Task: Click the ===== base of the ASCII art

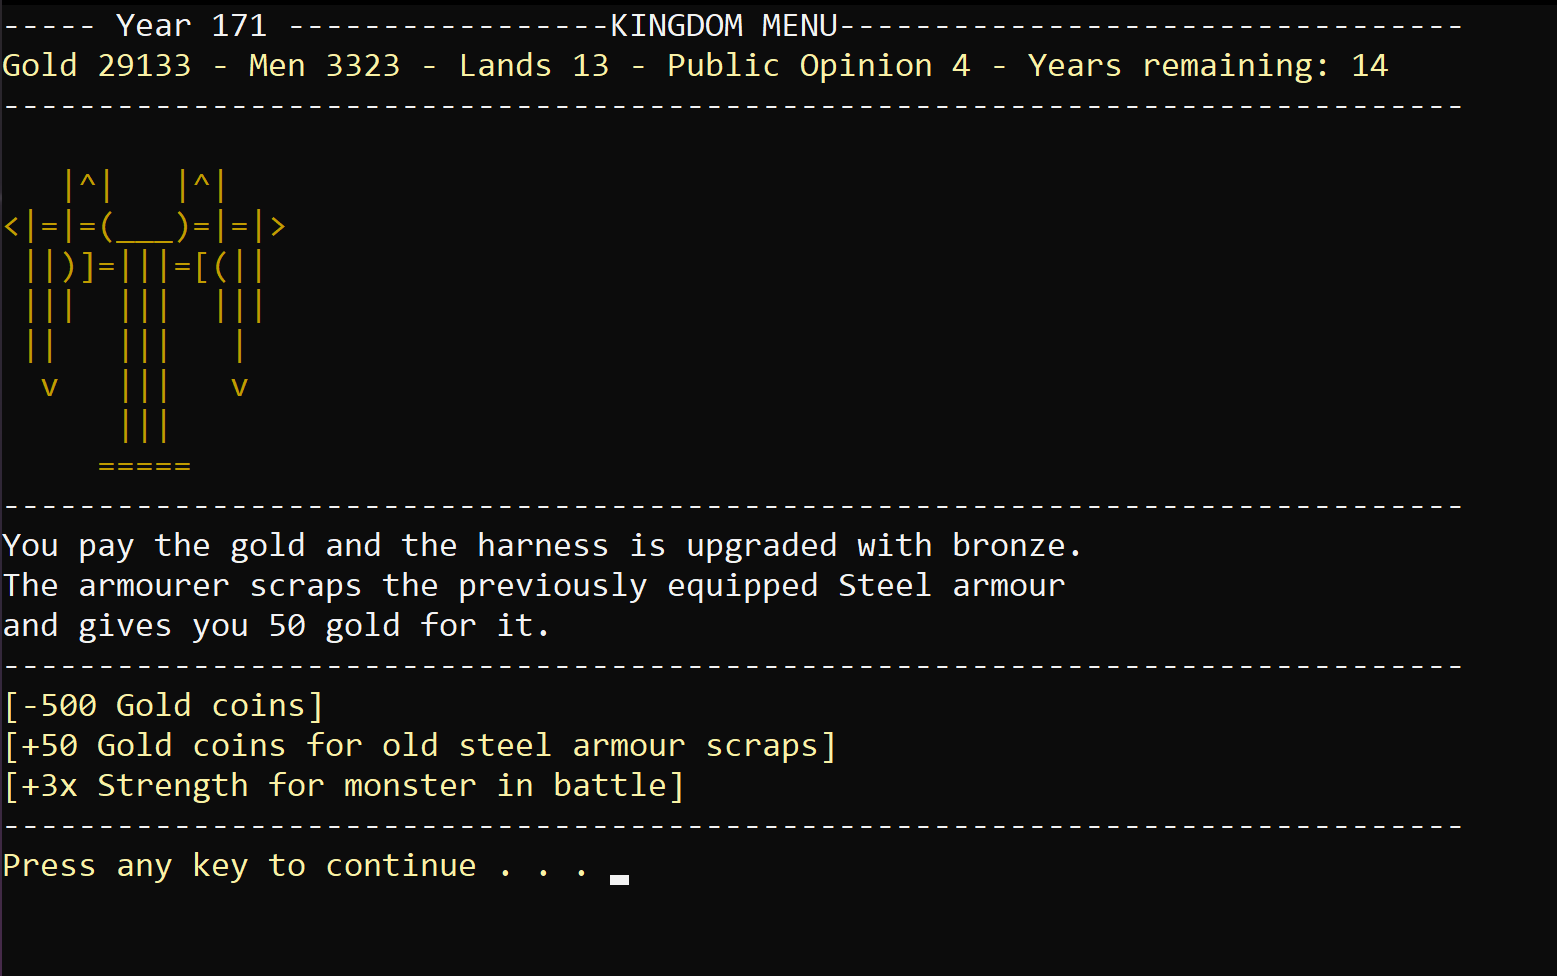Action: coord(145,466)
